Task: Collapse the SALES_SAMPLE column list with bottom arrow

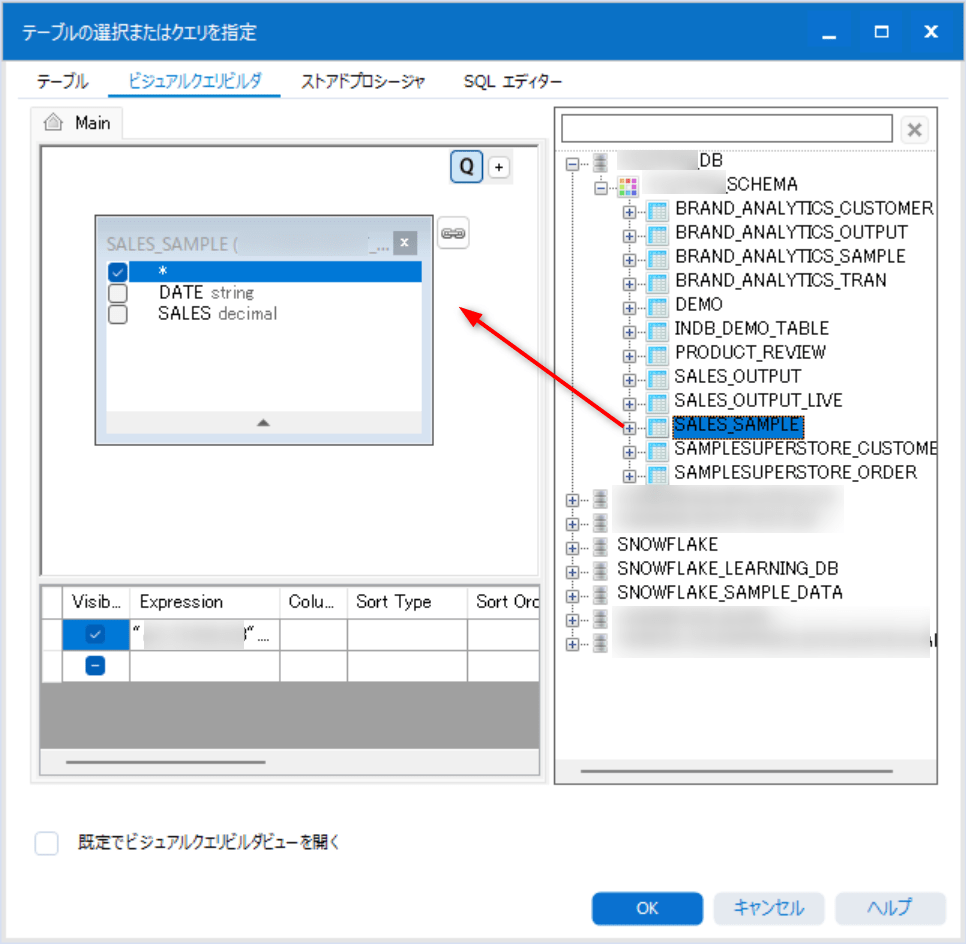Action: pos(263,423)
